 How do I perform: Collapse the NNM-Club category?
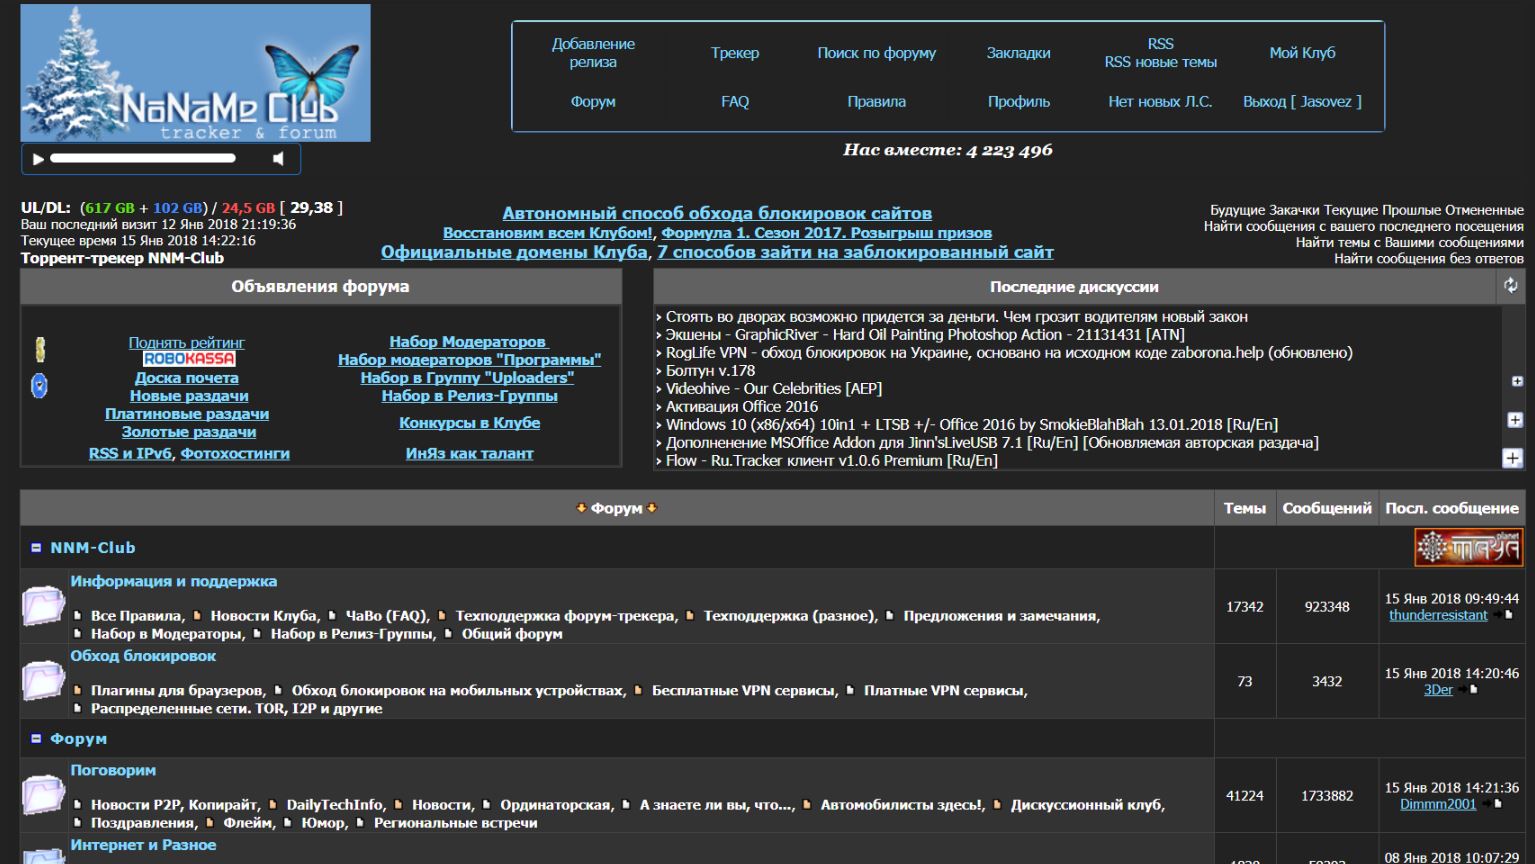pos(36,548)
